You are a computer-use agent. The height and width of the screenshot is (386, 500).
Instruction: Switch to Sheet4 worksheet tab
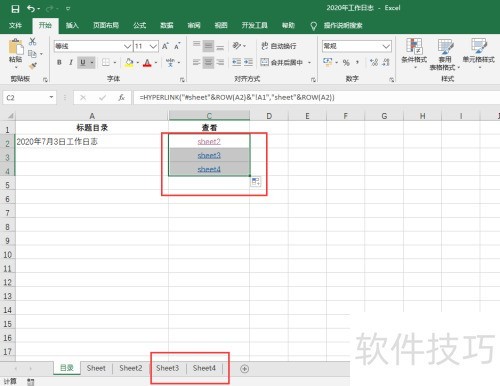[x=204, y=368]
